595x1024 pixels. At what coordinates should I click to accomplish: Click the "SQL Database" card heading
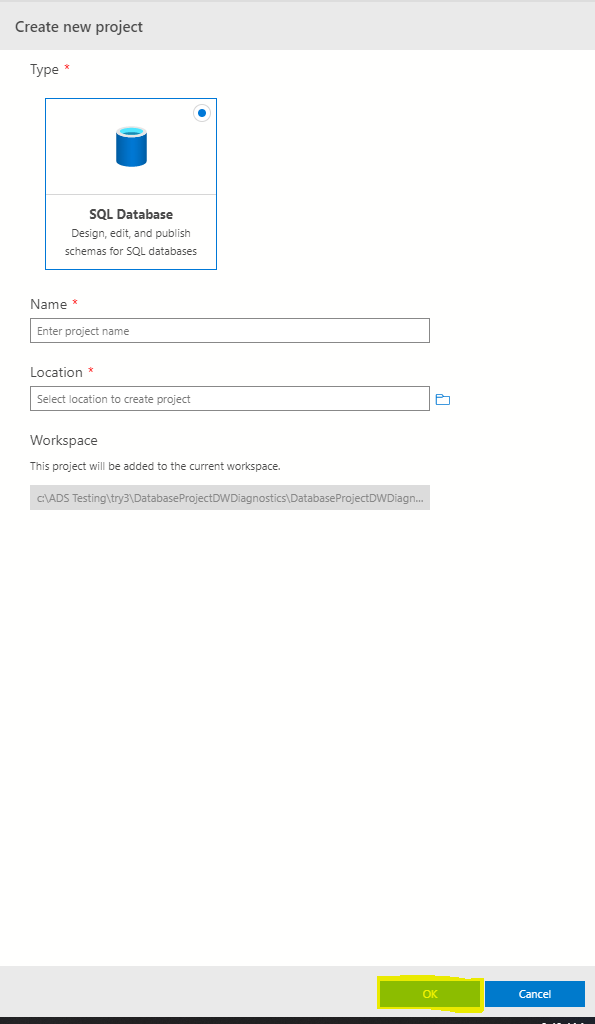point(131,214)
